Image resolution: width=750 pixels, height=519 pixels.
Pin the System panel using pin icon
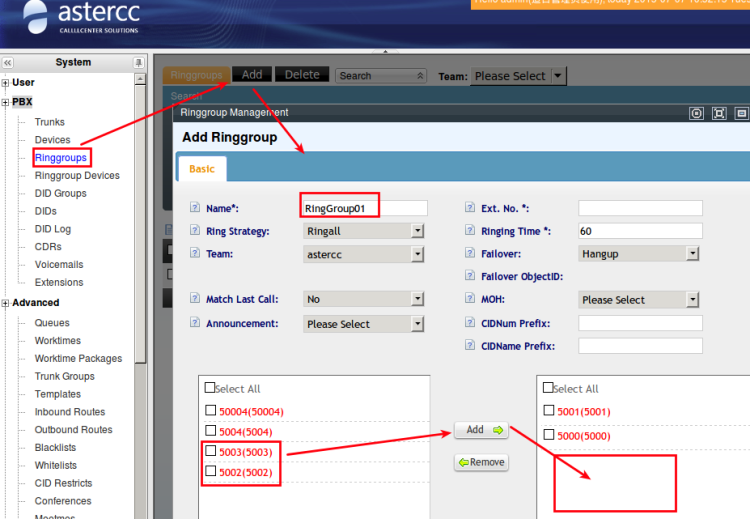pyautogui.click(x=139, y=62)
